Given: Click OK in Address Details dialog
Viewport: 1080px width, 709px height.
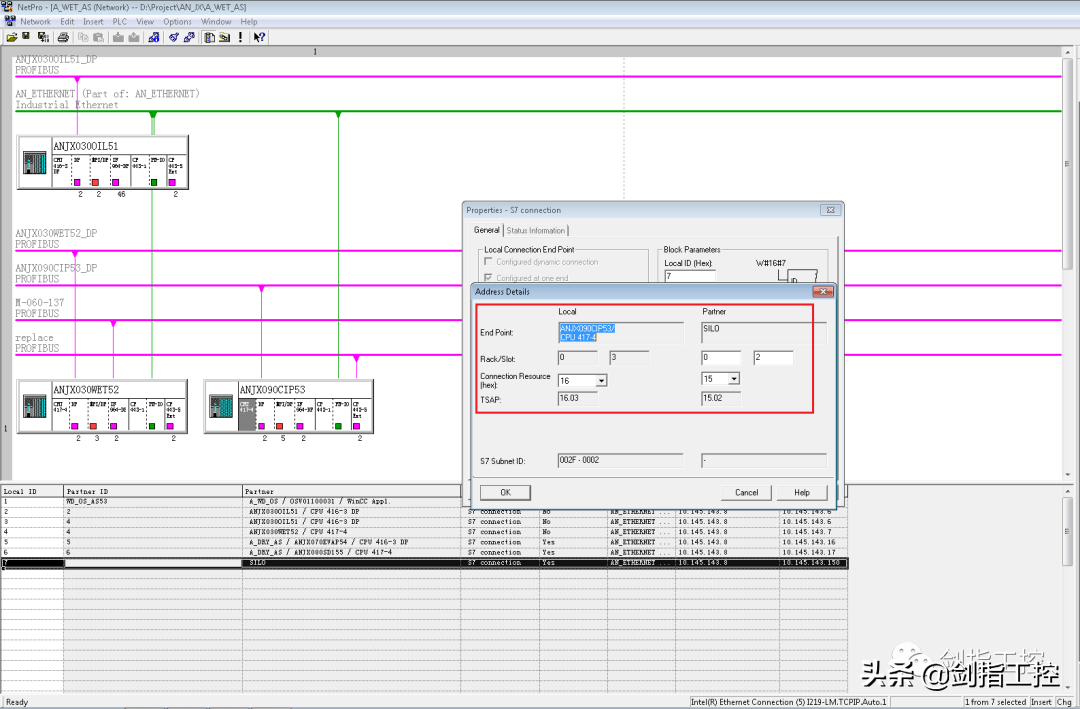Looking at the screenshot, I should coord(505,492).
